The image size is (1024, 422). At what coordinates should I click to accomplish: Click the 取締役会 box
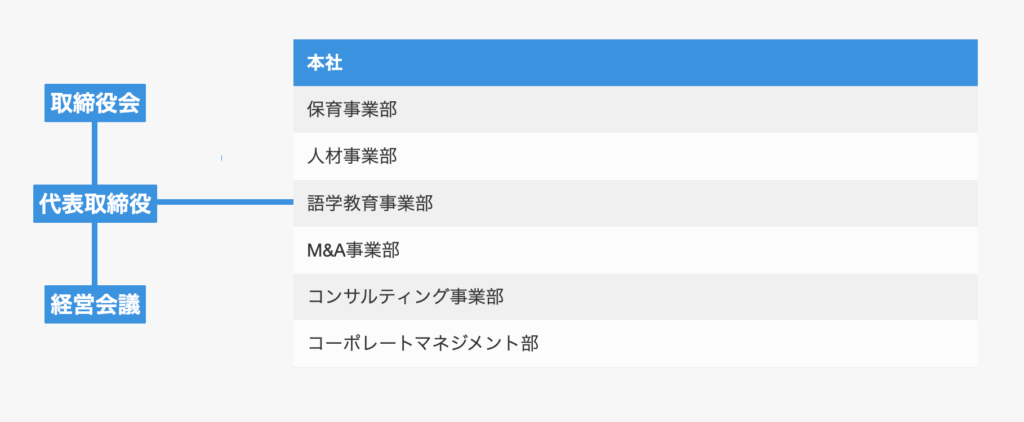click(95, 103)
